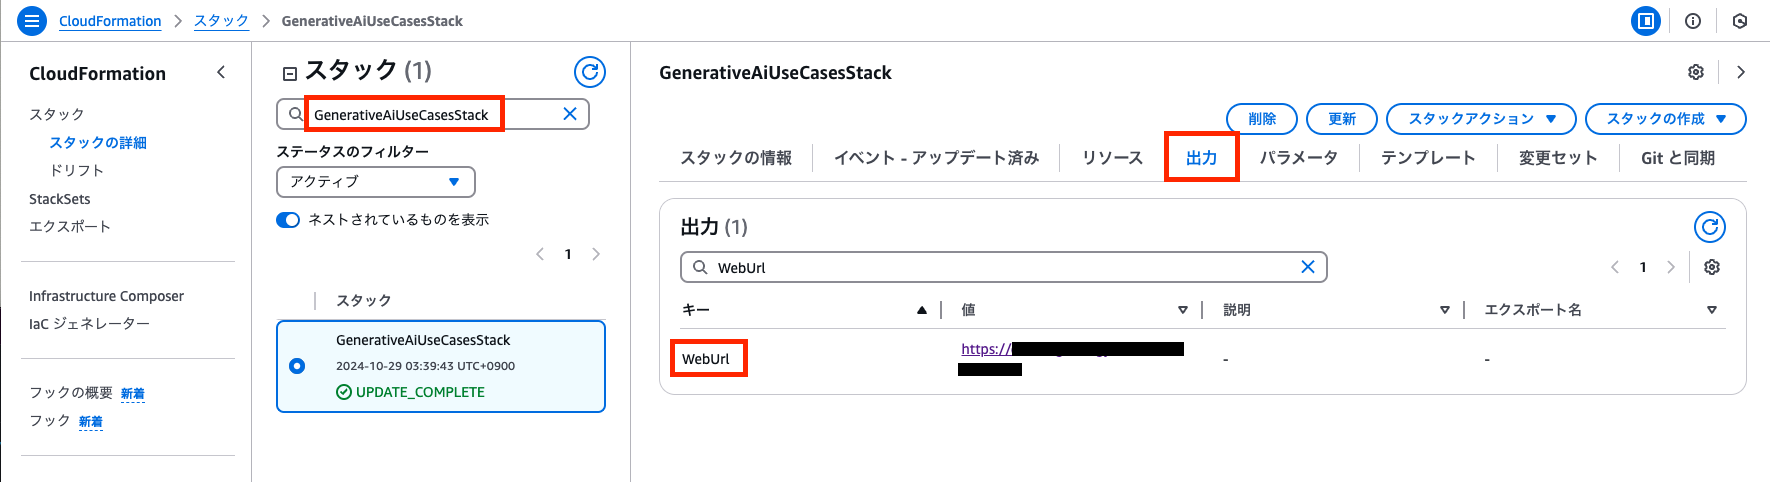Expand the stack actions dropdown

point(1481,119)
